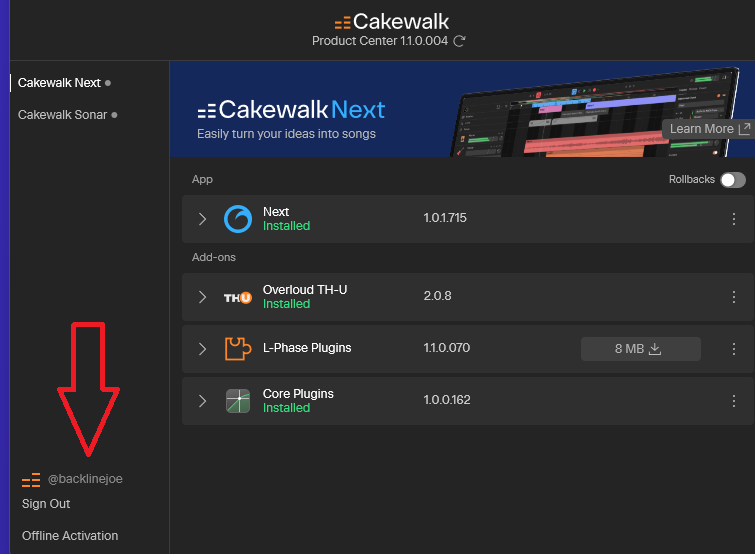This screenshot has width=755, height=554.
Task: Open the three-dot menu for Overloud TH-U
Action: (733, 297)
